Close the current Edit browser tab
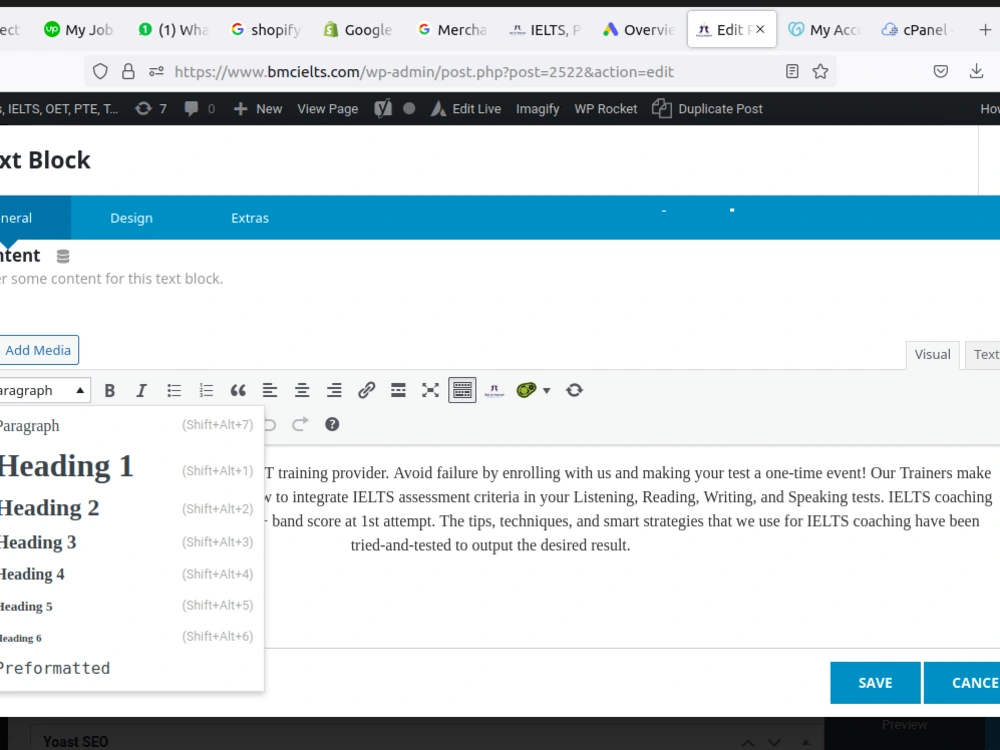 pyautogui.click(x=760, y=29)
